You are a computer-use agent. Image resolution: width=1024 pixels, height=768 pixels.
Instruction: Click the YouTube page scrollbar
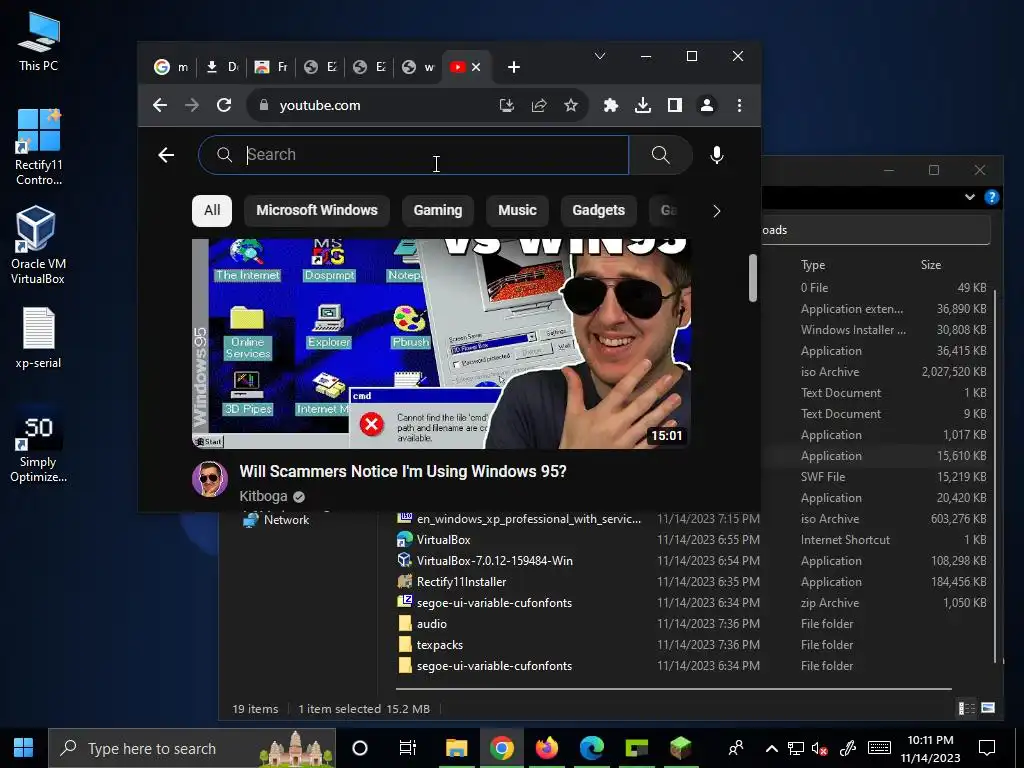coord(752,278)
